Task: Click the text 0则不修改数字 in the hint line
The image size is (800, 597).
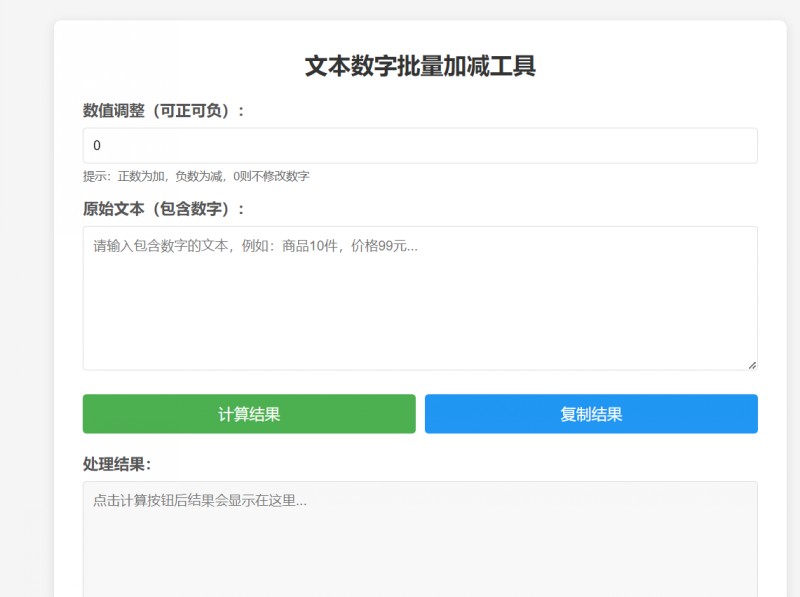Action: coord(271,176)
